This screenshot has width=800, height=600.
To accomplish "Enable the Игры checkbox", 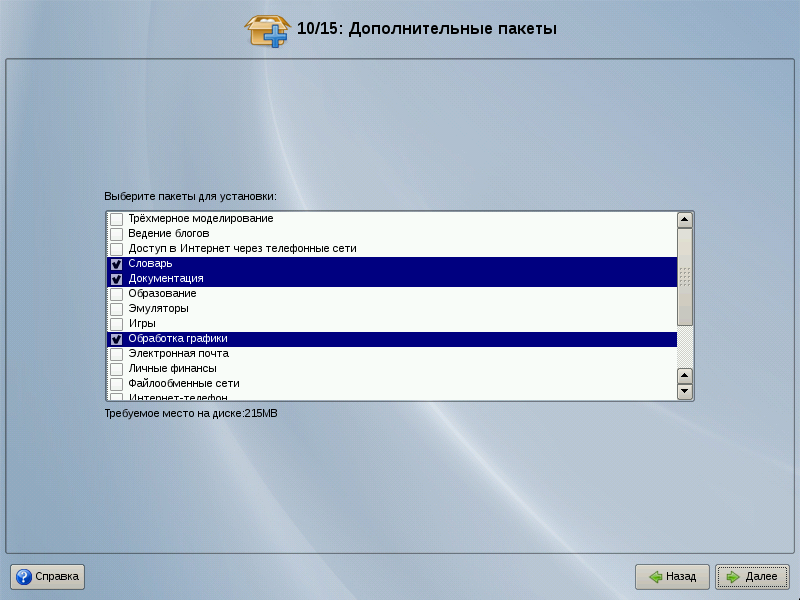I will [117, 324].
